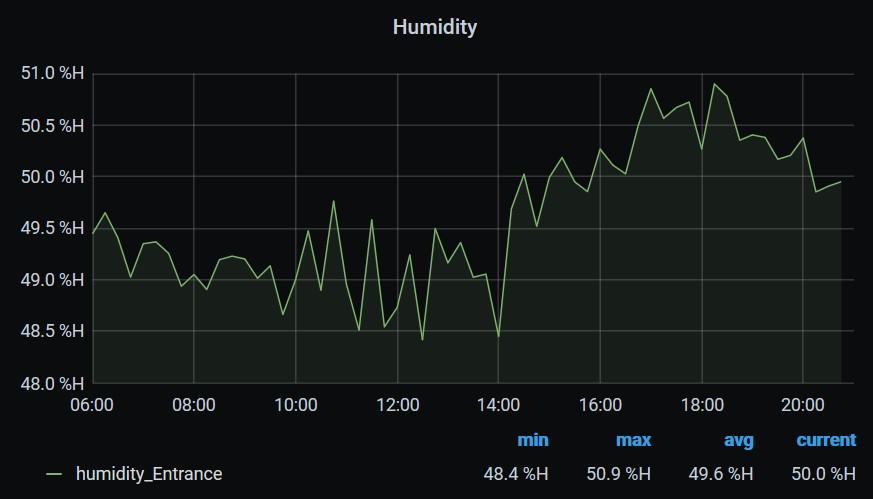
Task: Open the Humidity panel title menu
Action: coord(435,27)
